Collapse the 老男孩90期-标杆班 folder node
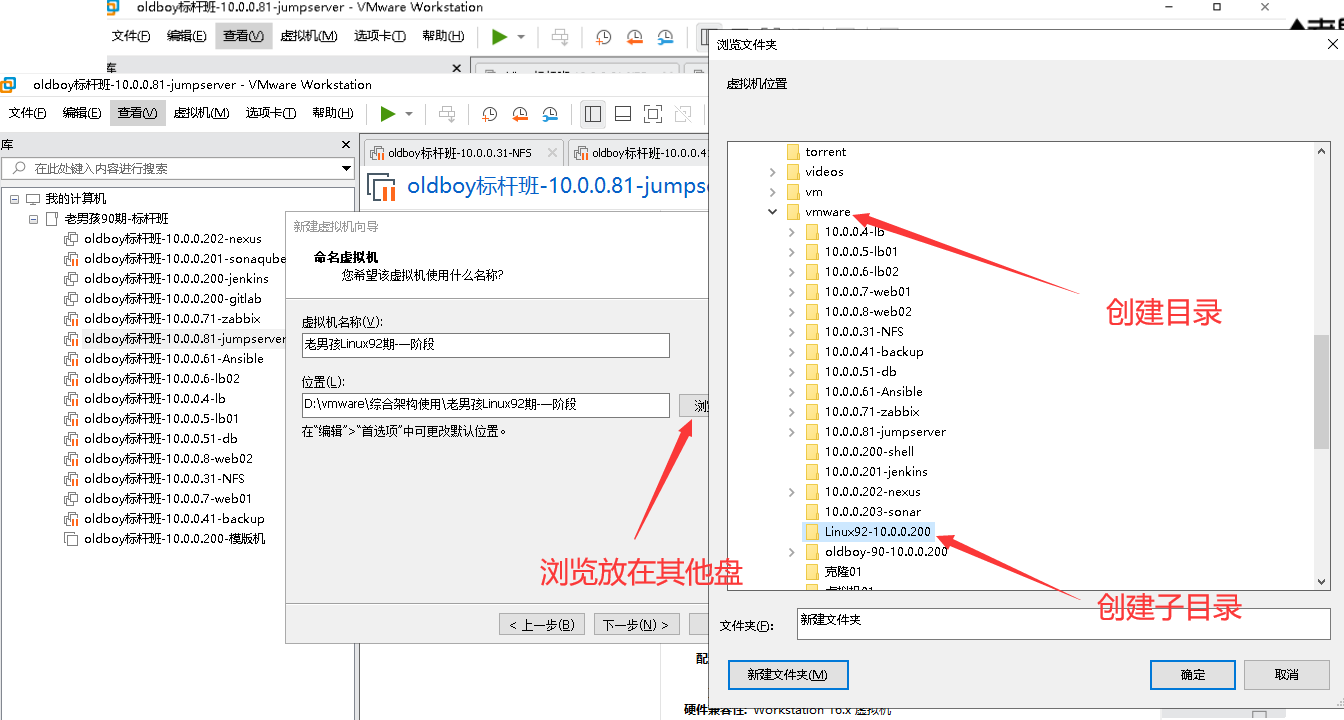Viewport: 1344px width, 720px height. [x=33, y=219]
